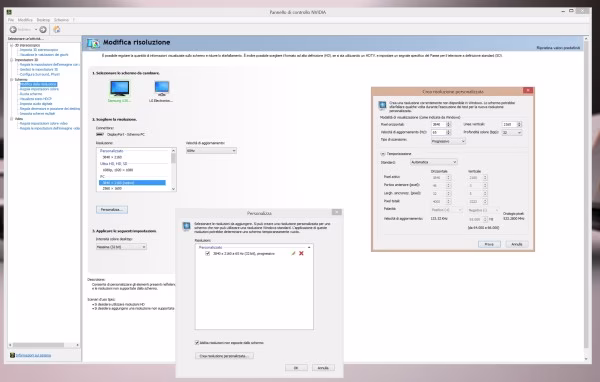Screen dimensions: 600x382
Task: Select 'Imposta audio digitale' tree item
Action: [x=36, y=104]
